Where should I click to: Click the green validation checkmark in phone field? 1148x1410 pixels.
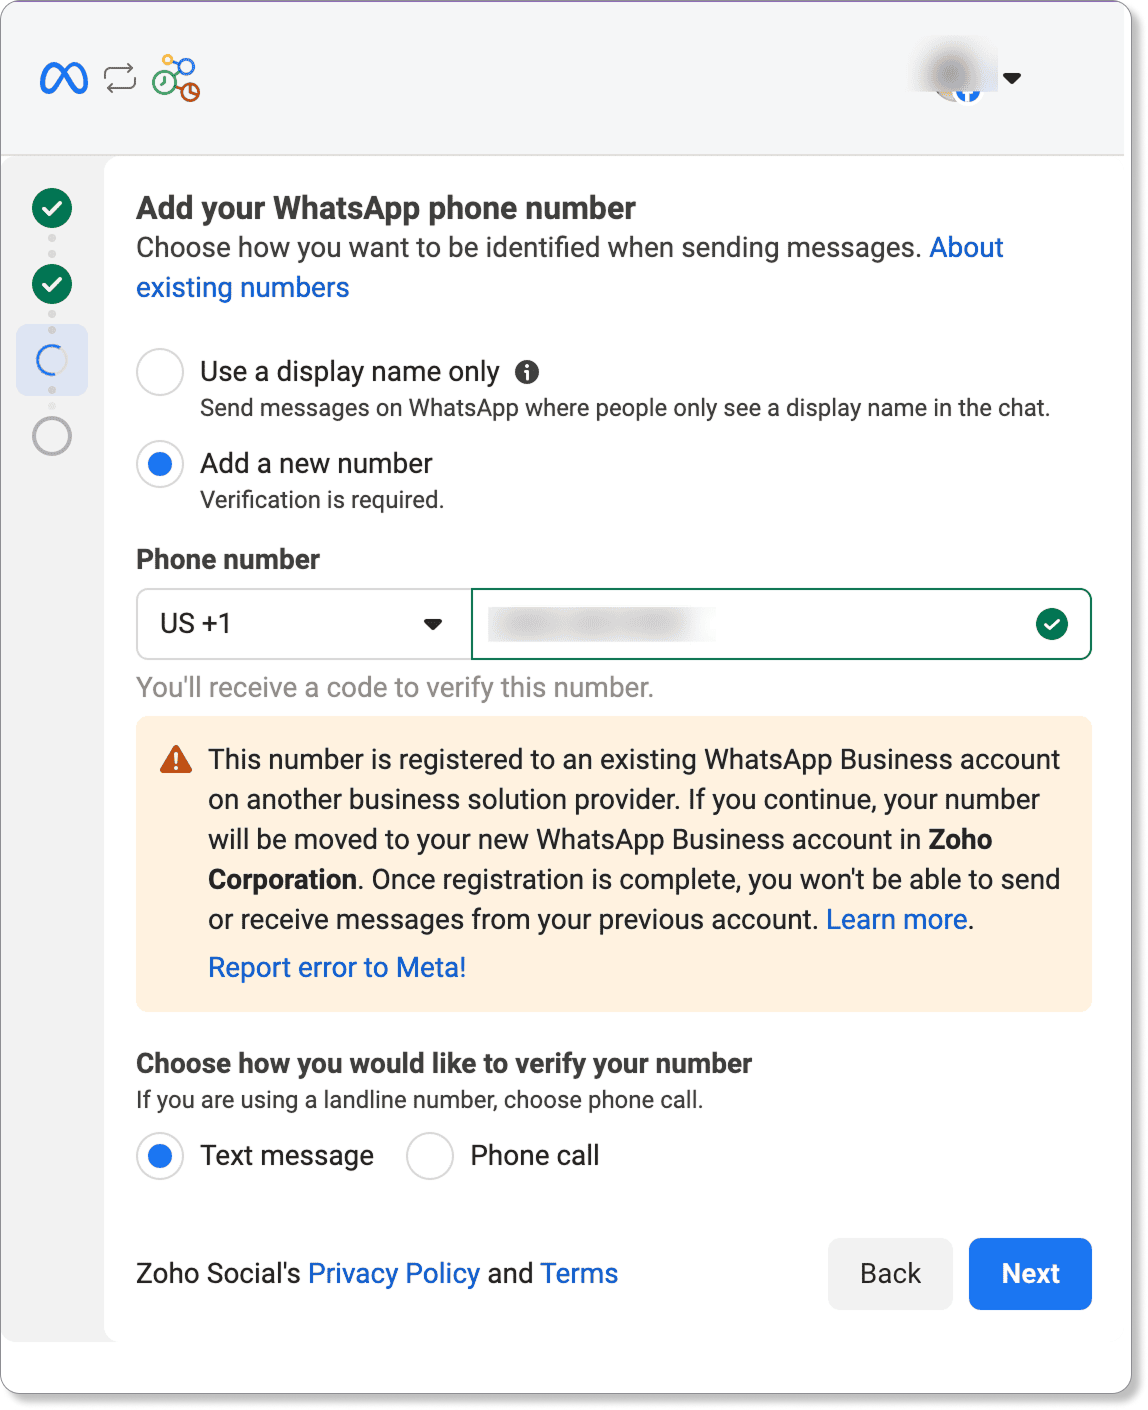tap(1052, 624)
